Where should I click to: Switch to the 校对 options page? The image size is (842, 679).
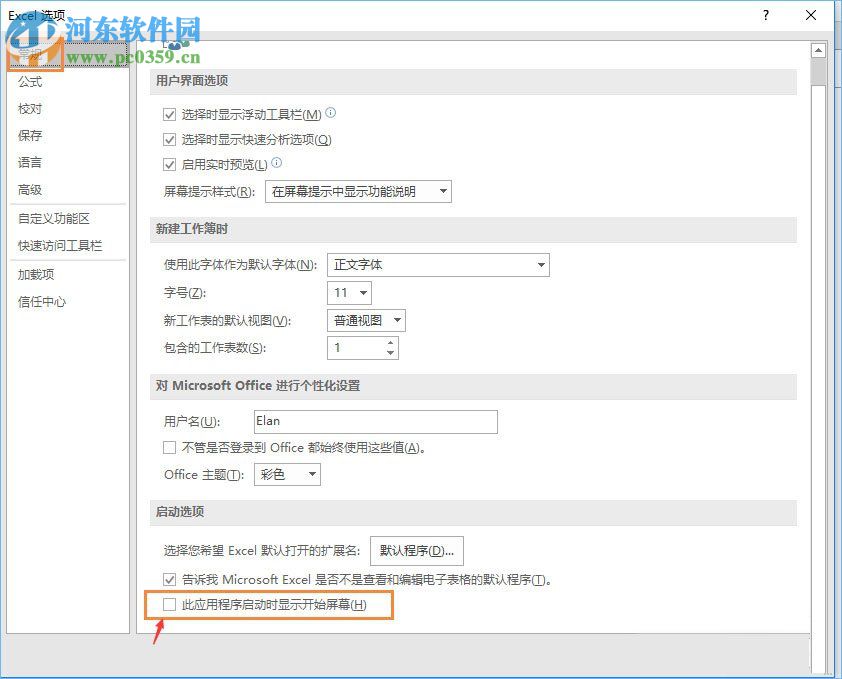(x=29, y=109)
